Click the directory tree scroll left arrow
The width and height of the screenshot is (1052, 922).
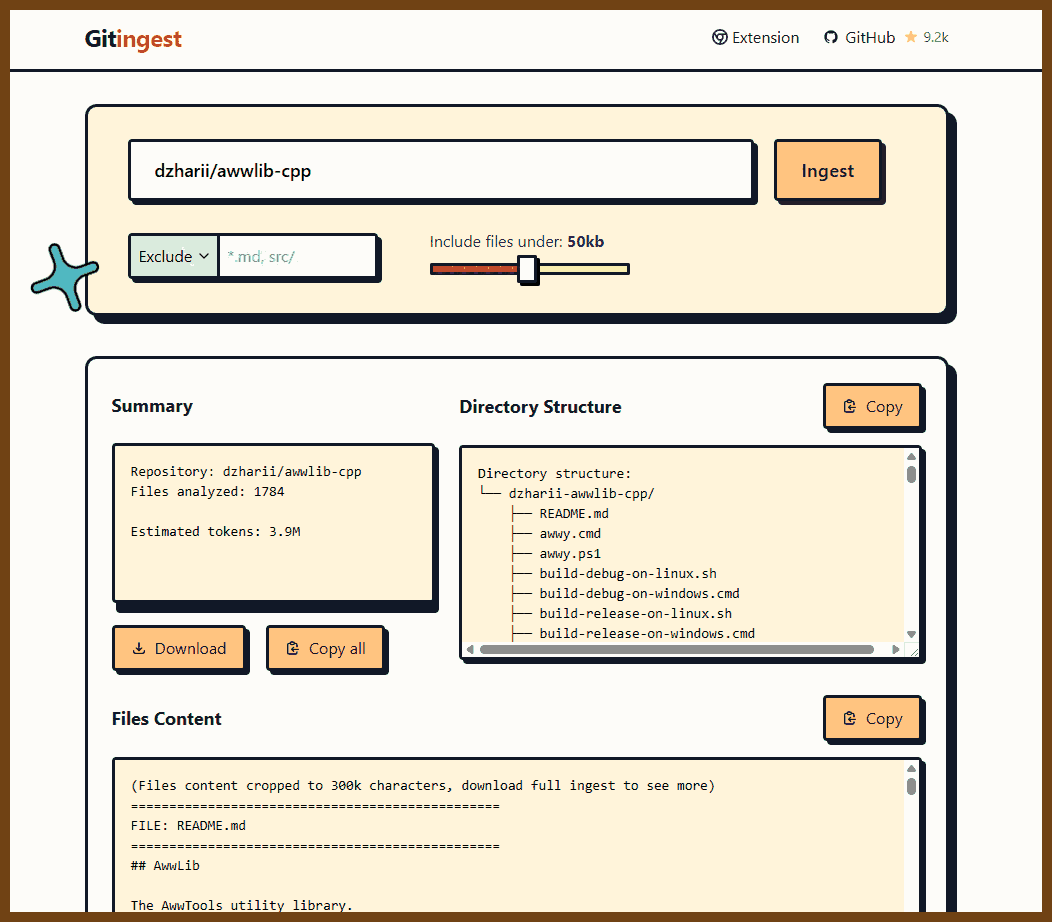point(470,650)
